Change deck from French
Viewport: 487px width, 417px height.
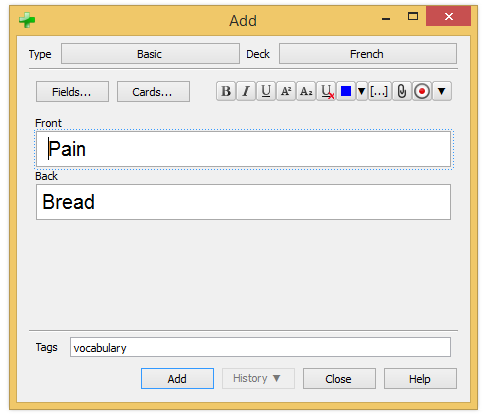(368, 54)
